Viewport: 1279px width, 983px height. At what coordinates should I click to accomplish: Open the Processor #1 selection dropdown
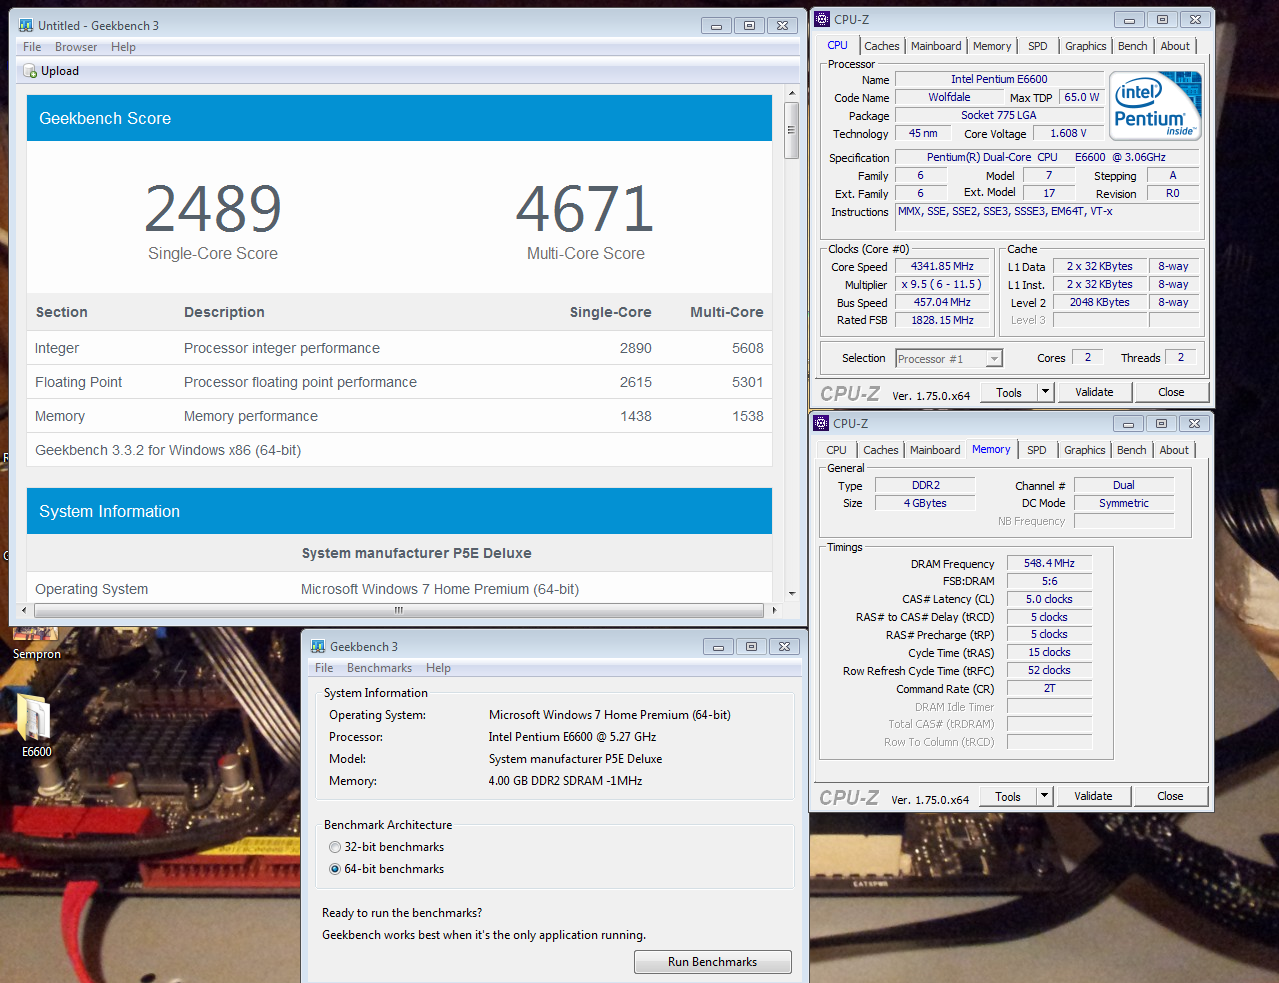click(x=949, y=359)
